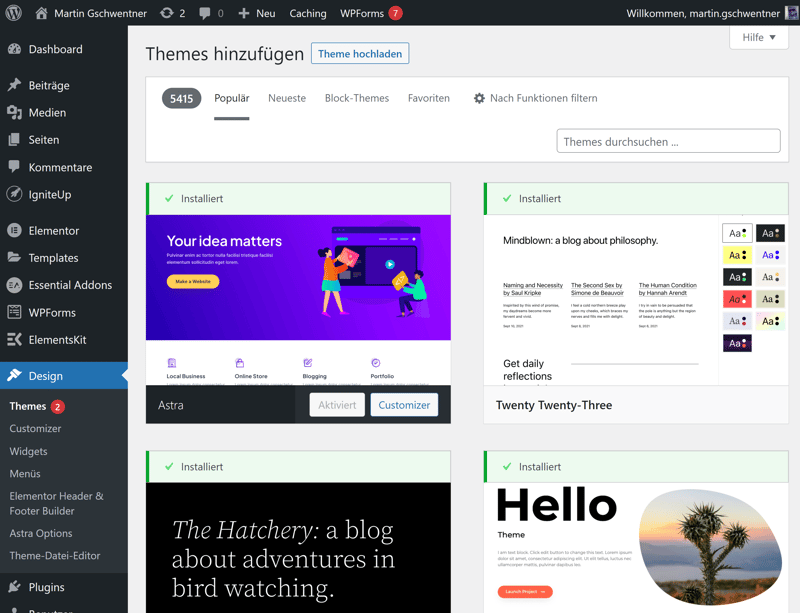Open the comments bubble icon in admin bar
The image size is (800, 613).
(x=205, y=13)
